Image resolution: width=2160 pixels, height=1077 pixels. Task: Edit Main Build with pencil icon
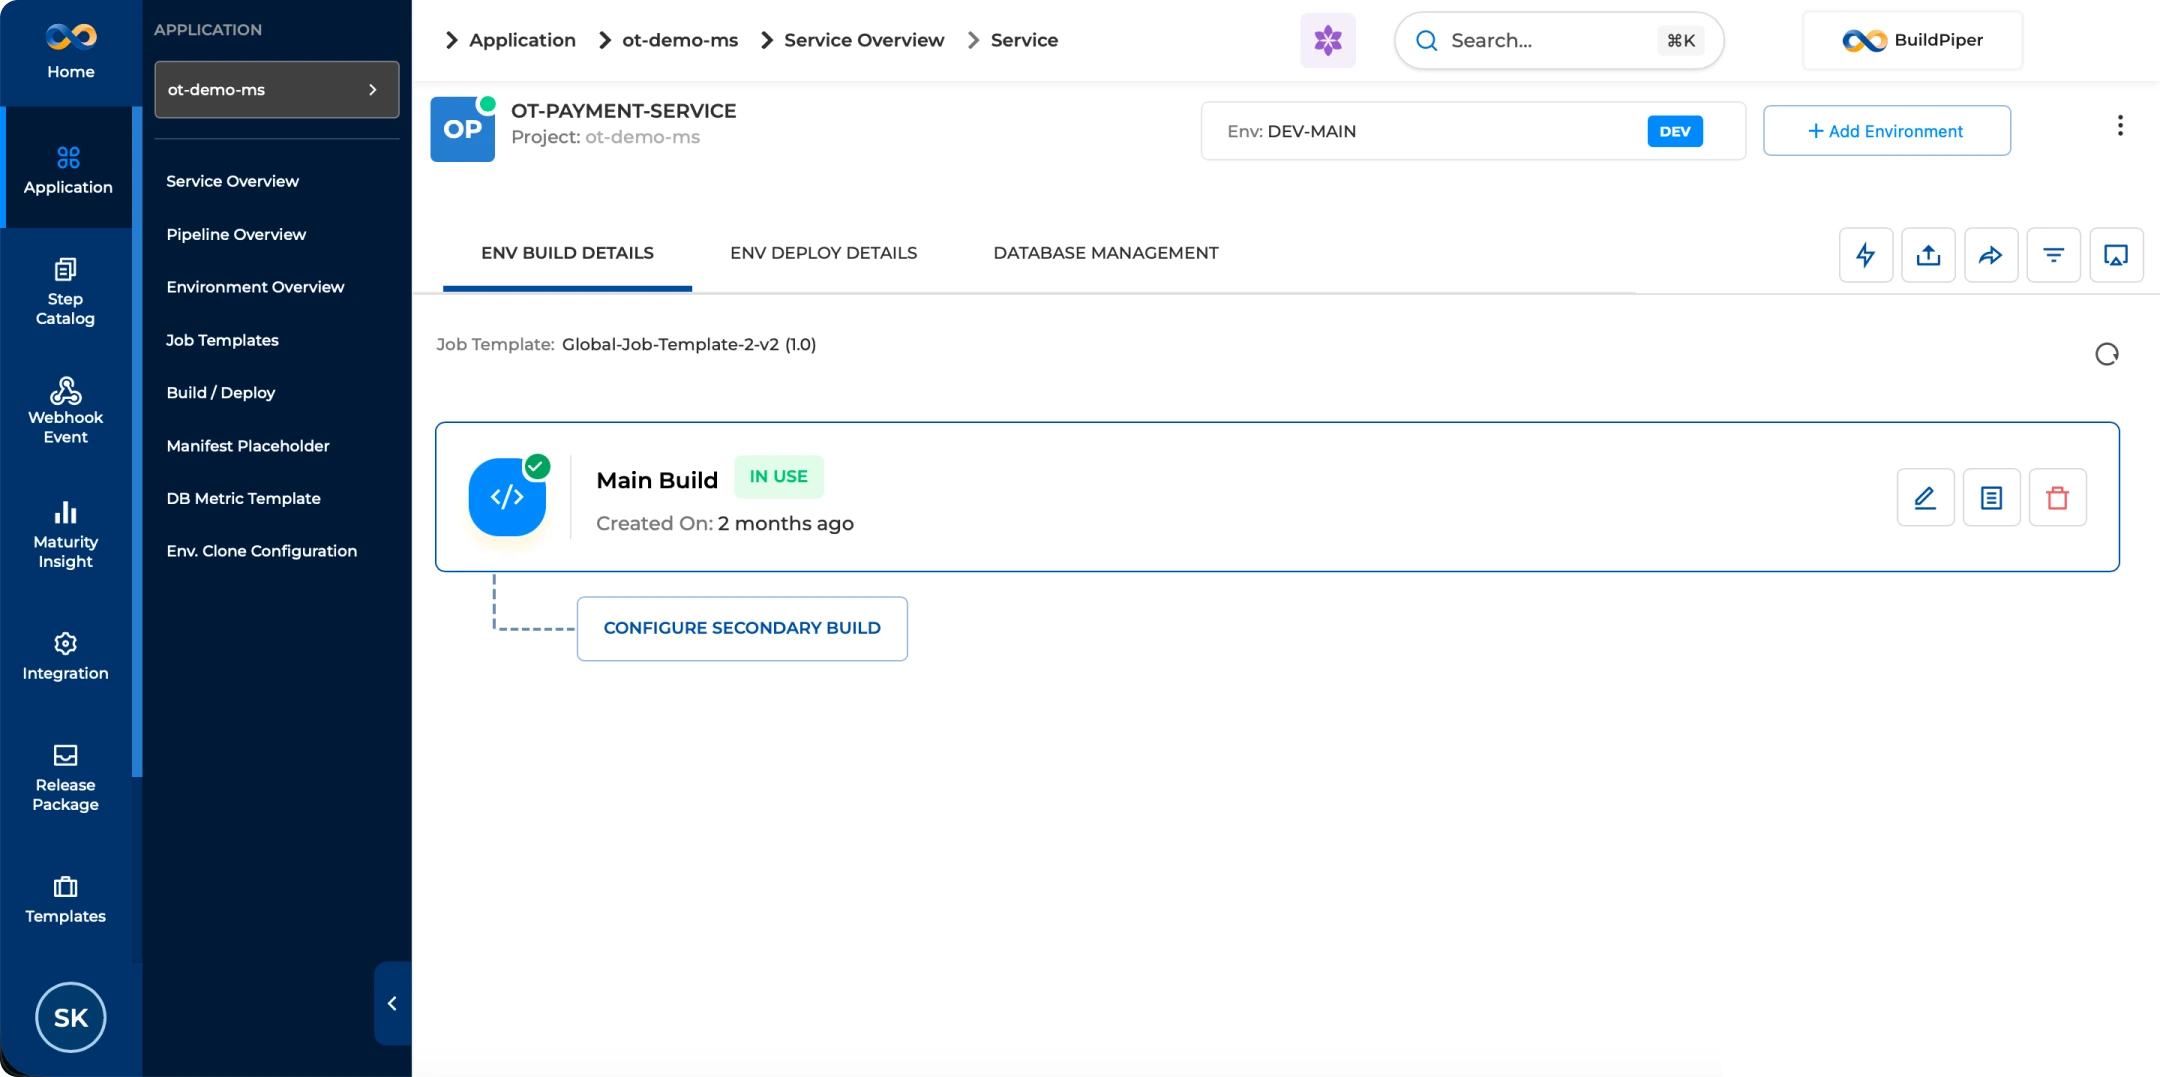point(1925,497)
